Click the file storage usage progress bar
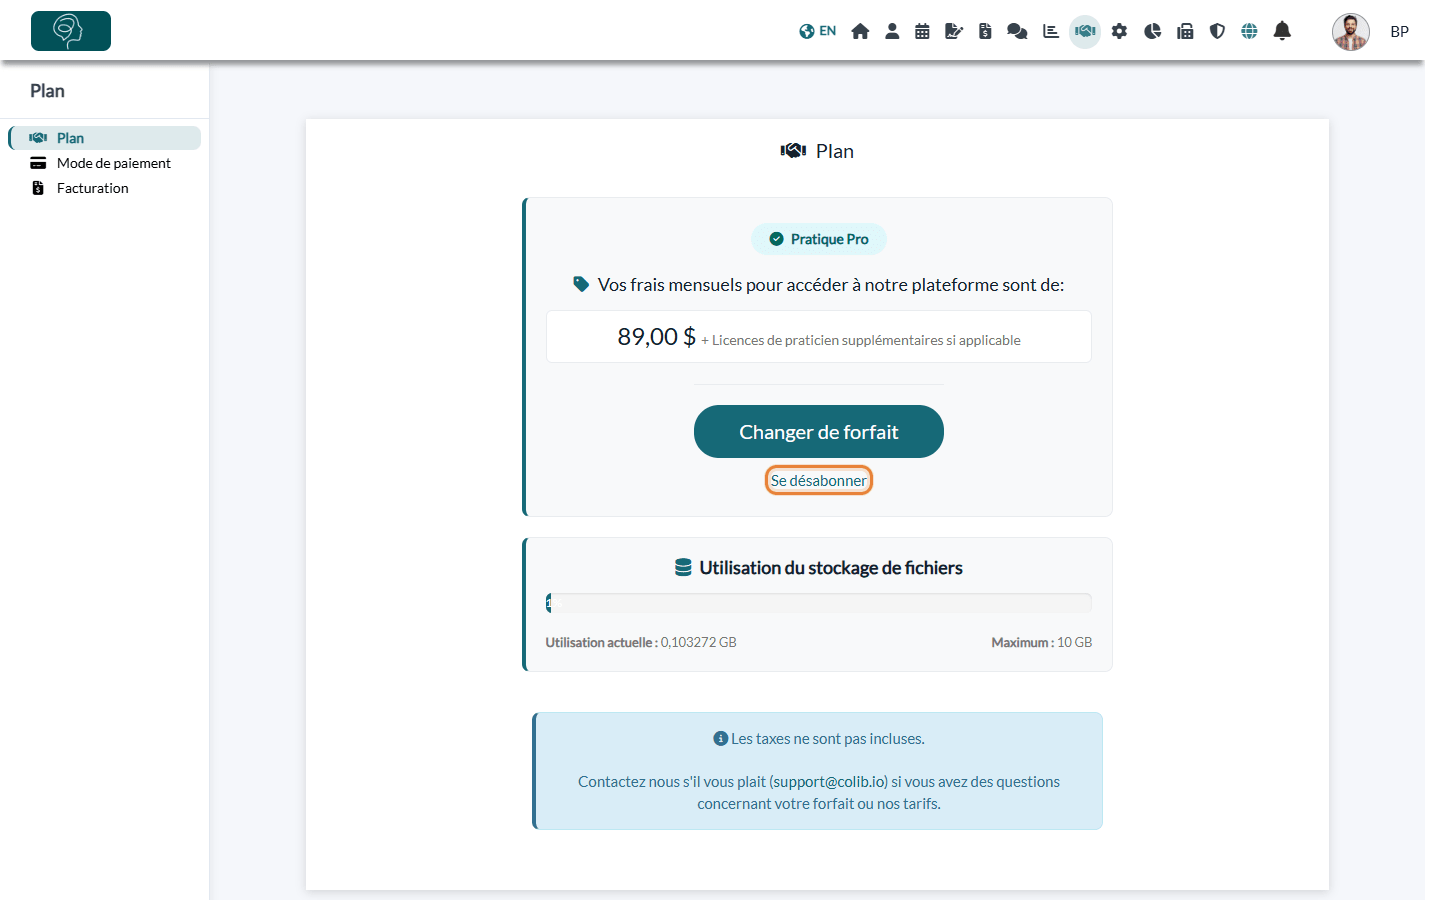 [819, 603]
